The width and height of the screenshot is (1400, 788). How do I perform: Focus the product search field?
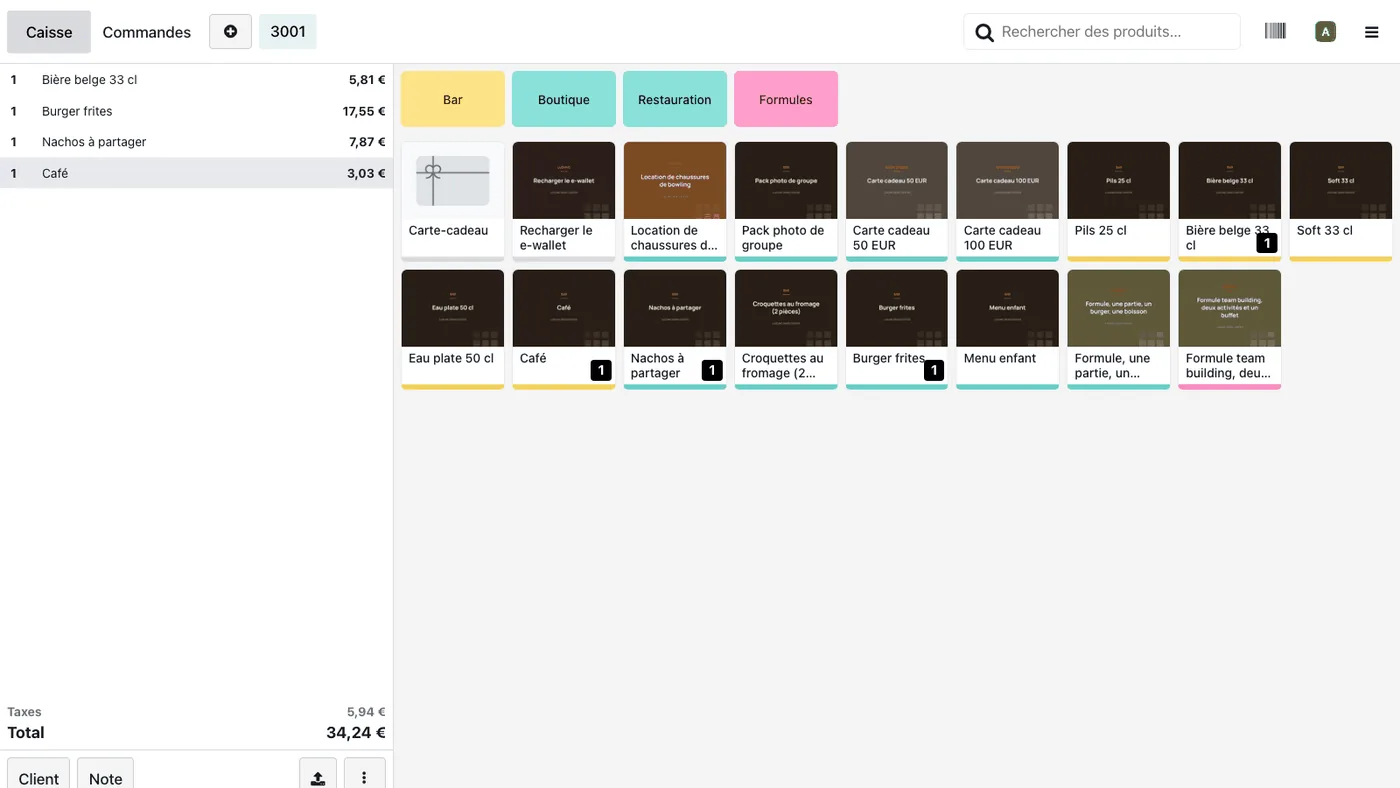coord(1102,32)
